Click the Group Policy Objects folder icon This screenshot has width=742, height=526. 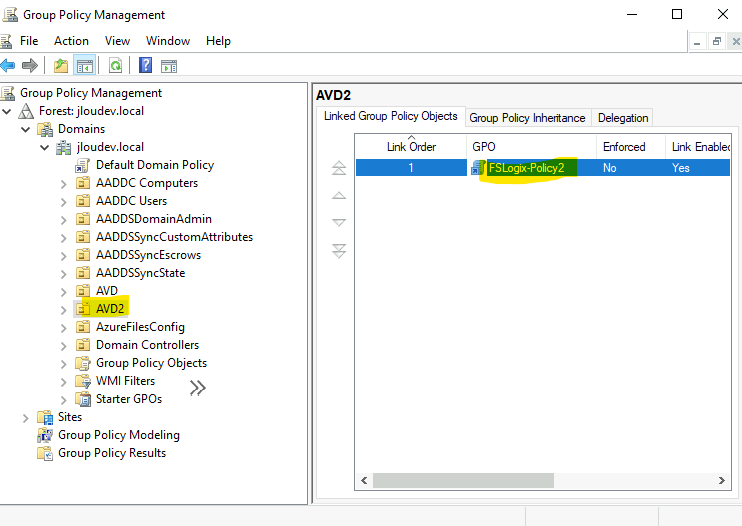click(83, 363)
